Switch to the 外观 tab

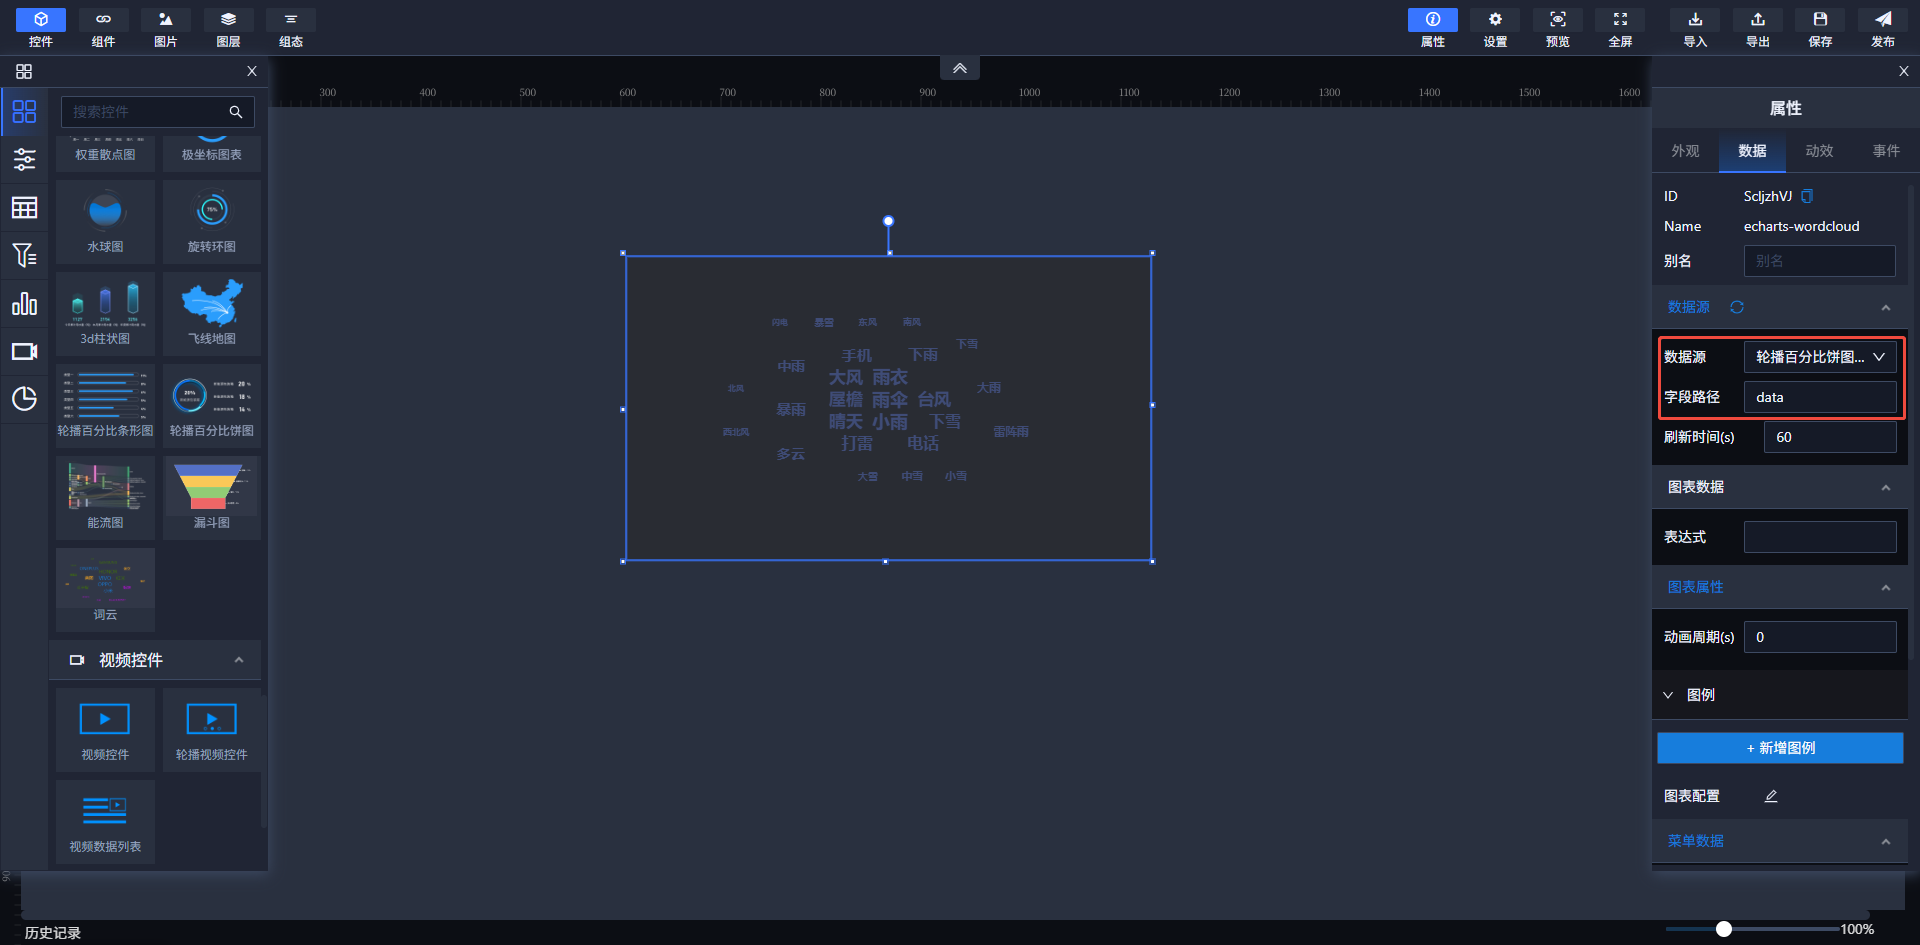[1685, 151]
